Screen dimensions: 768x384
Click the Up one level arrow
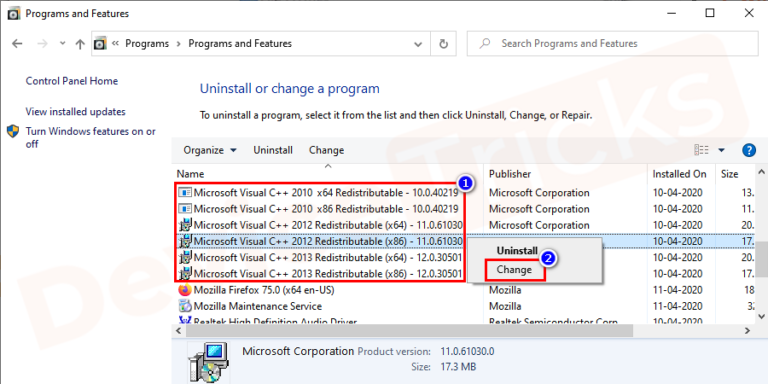80,44
